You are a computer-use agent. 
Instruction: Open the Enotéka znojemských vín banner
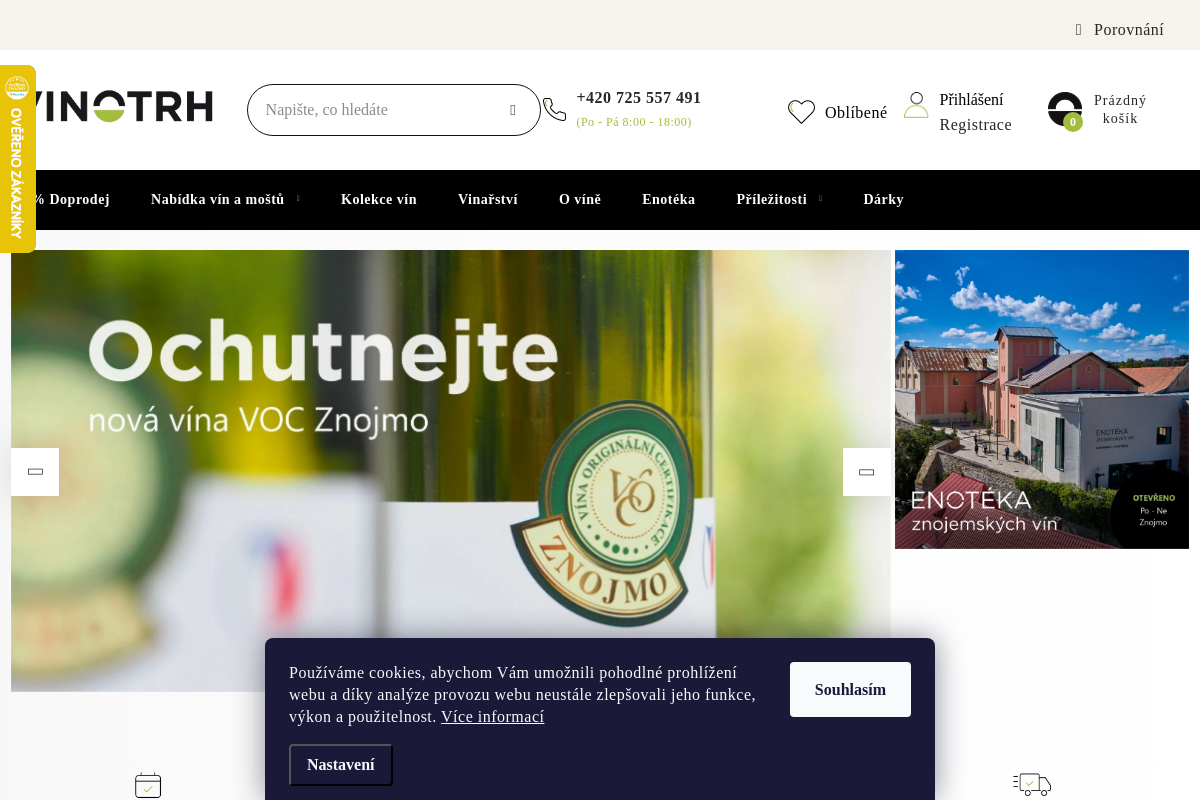[1042, 399]
